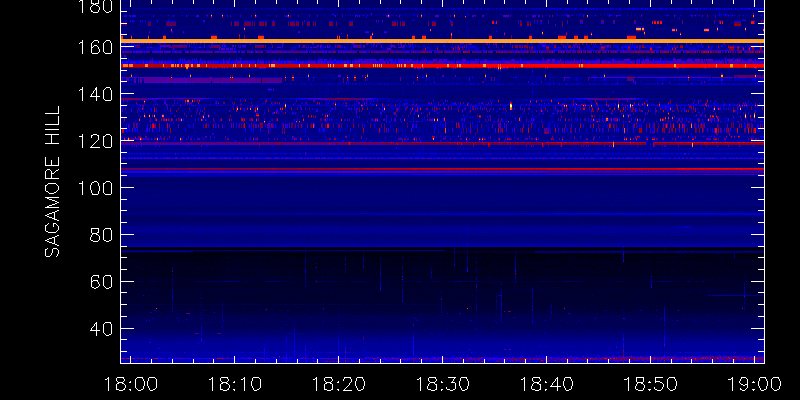Click the 18:10 time axis label
Screen dimensions: 800x400
[x=234, y=383]
